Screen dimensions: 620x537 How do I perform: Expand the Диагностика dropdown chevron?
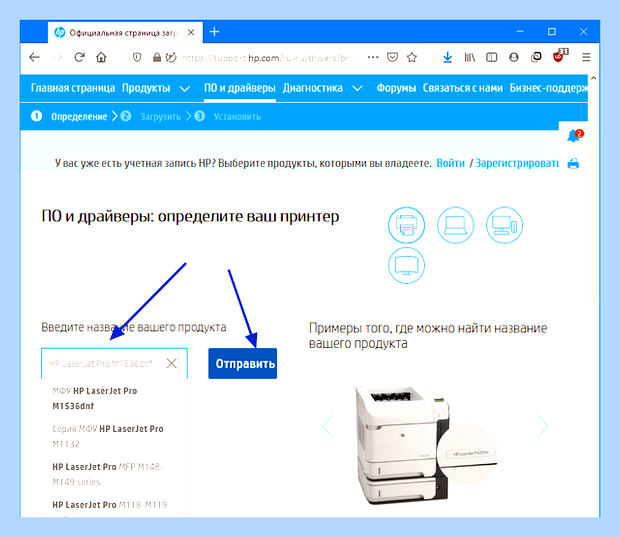357,89
